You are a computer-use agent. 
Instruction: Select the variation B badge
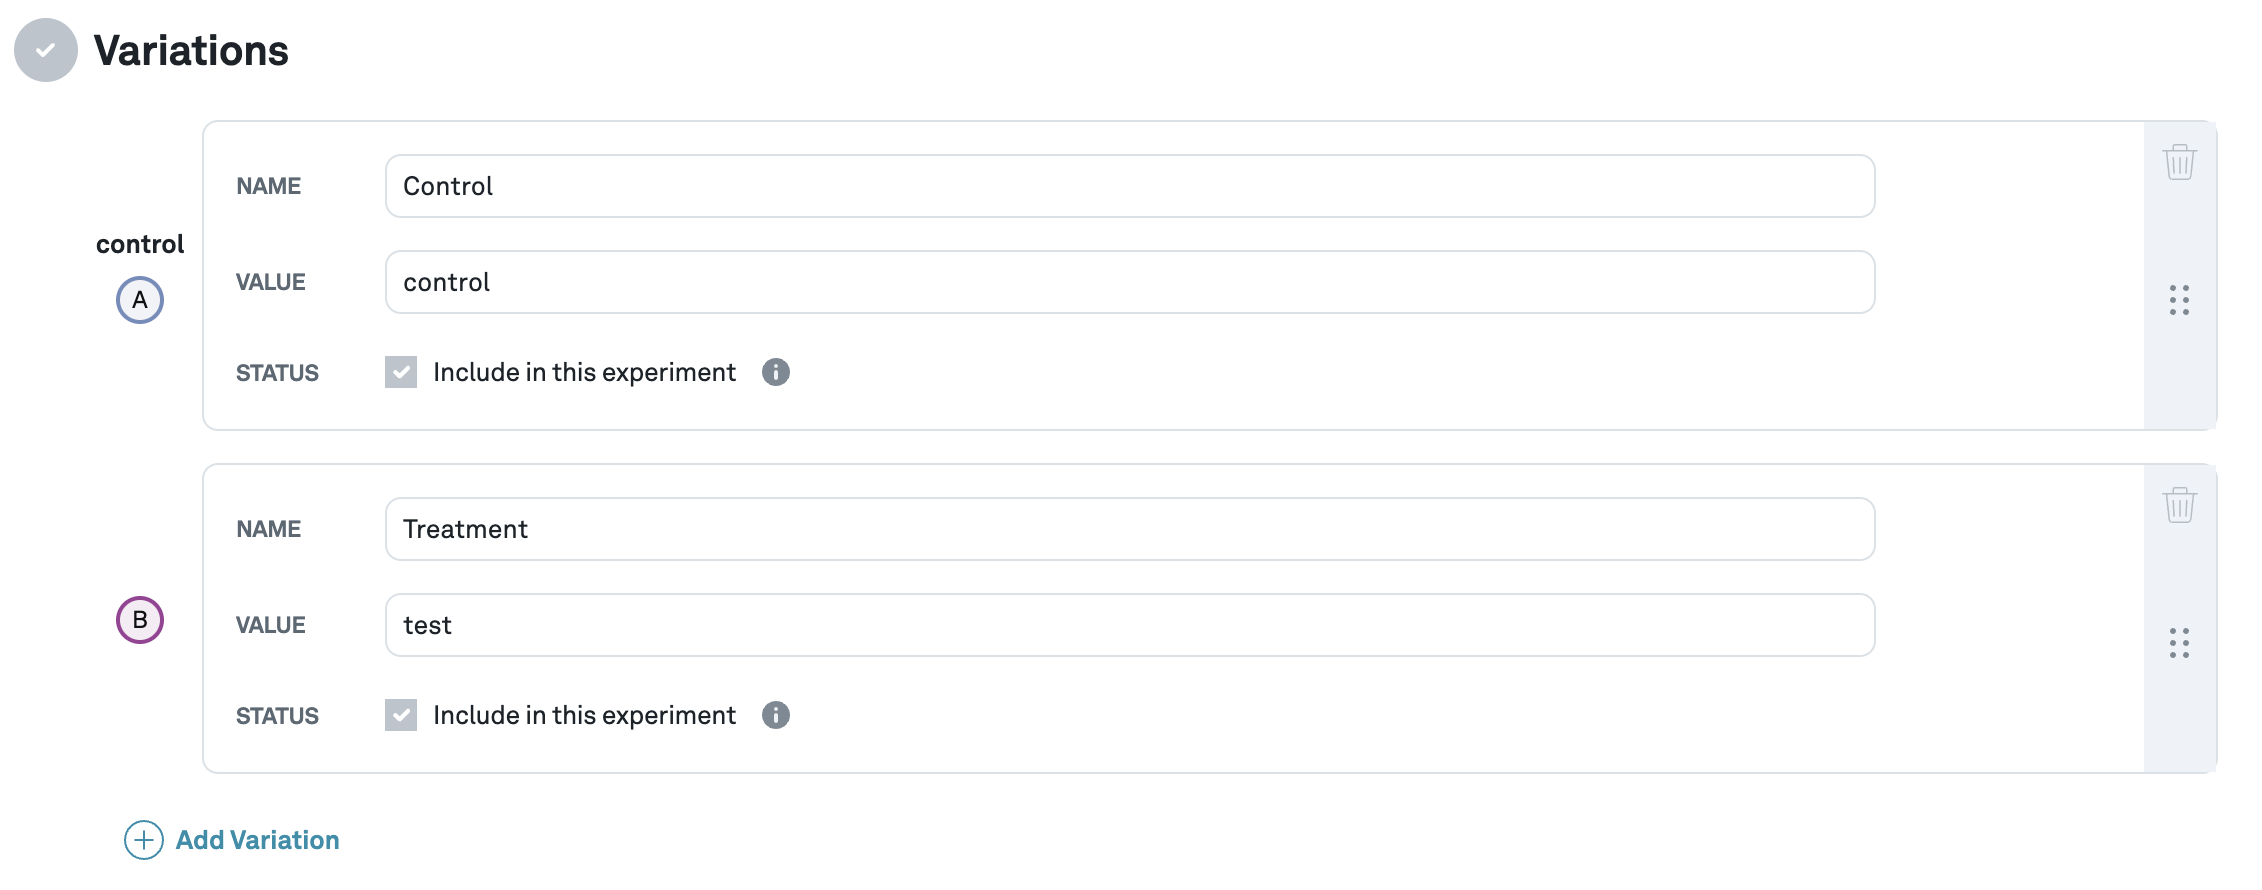[139, 618]
